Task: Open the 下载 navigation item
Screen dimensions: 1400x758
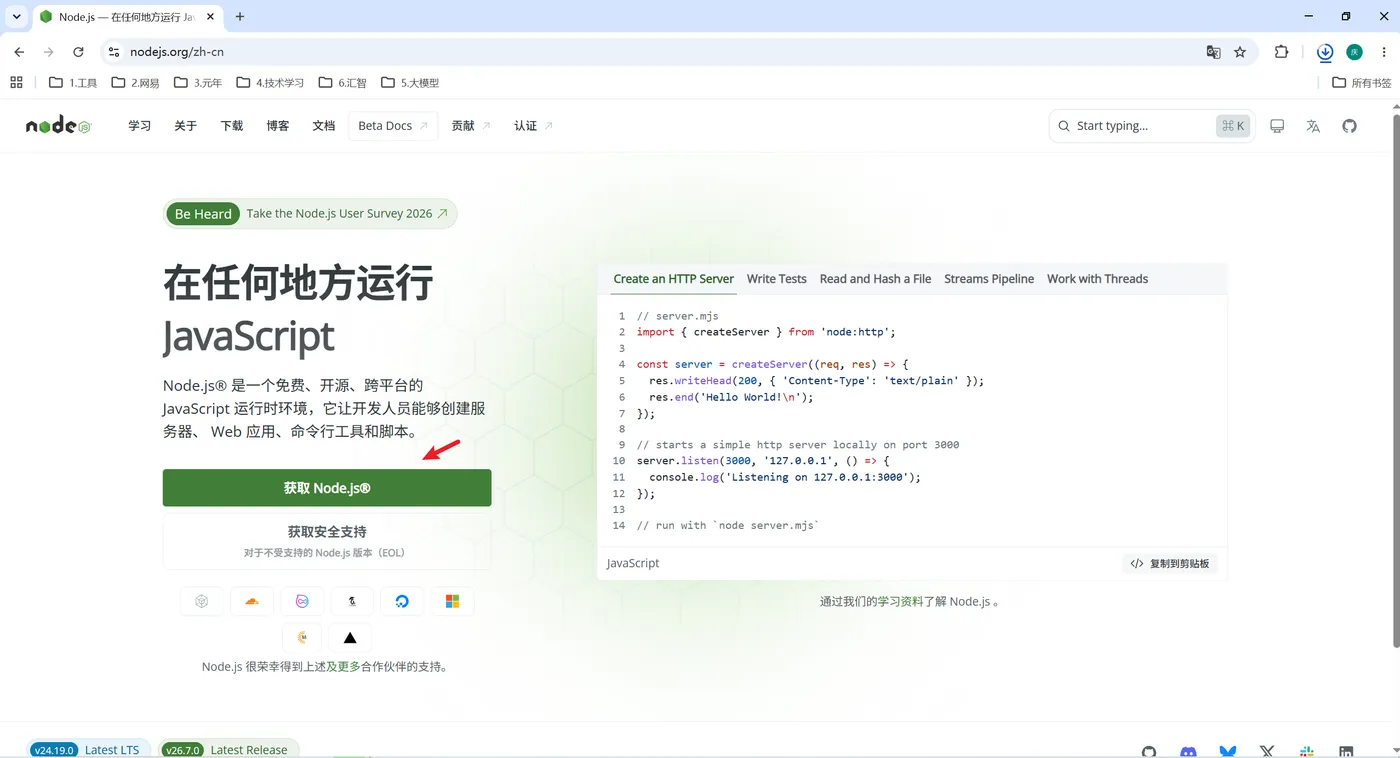Action: point(232,126)
